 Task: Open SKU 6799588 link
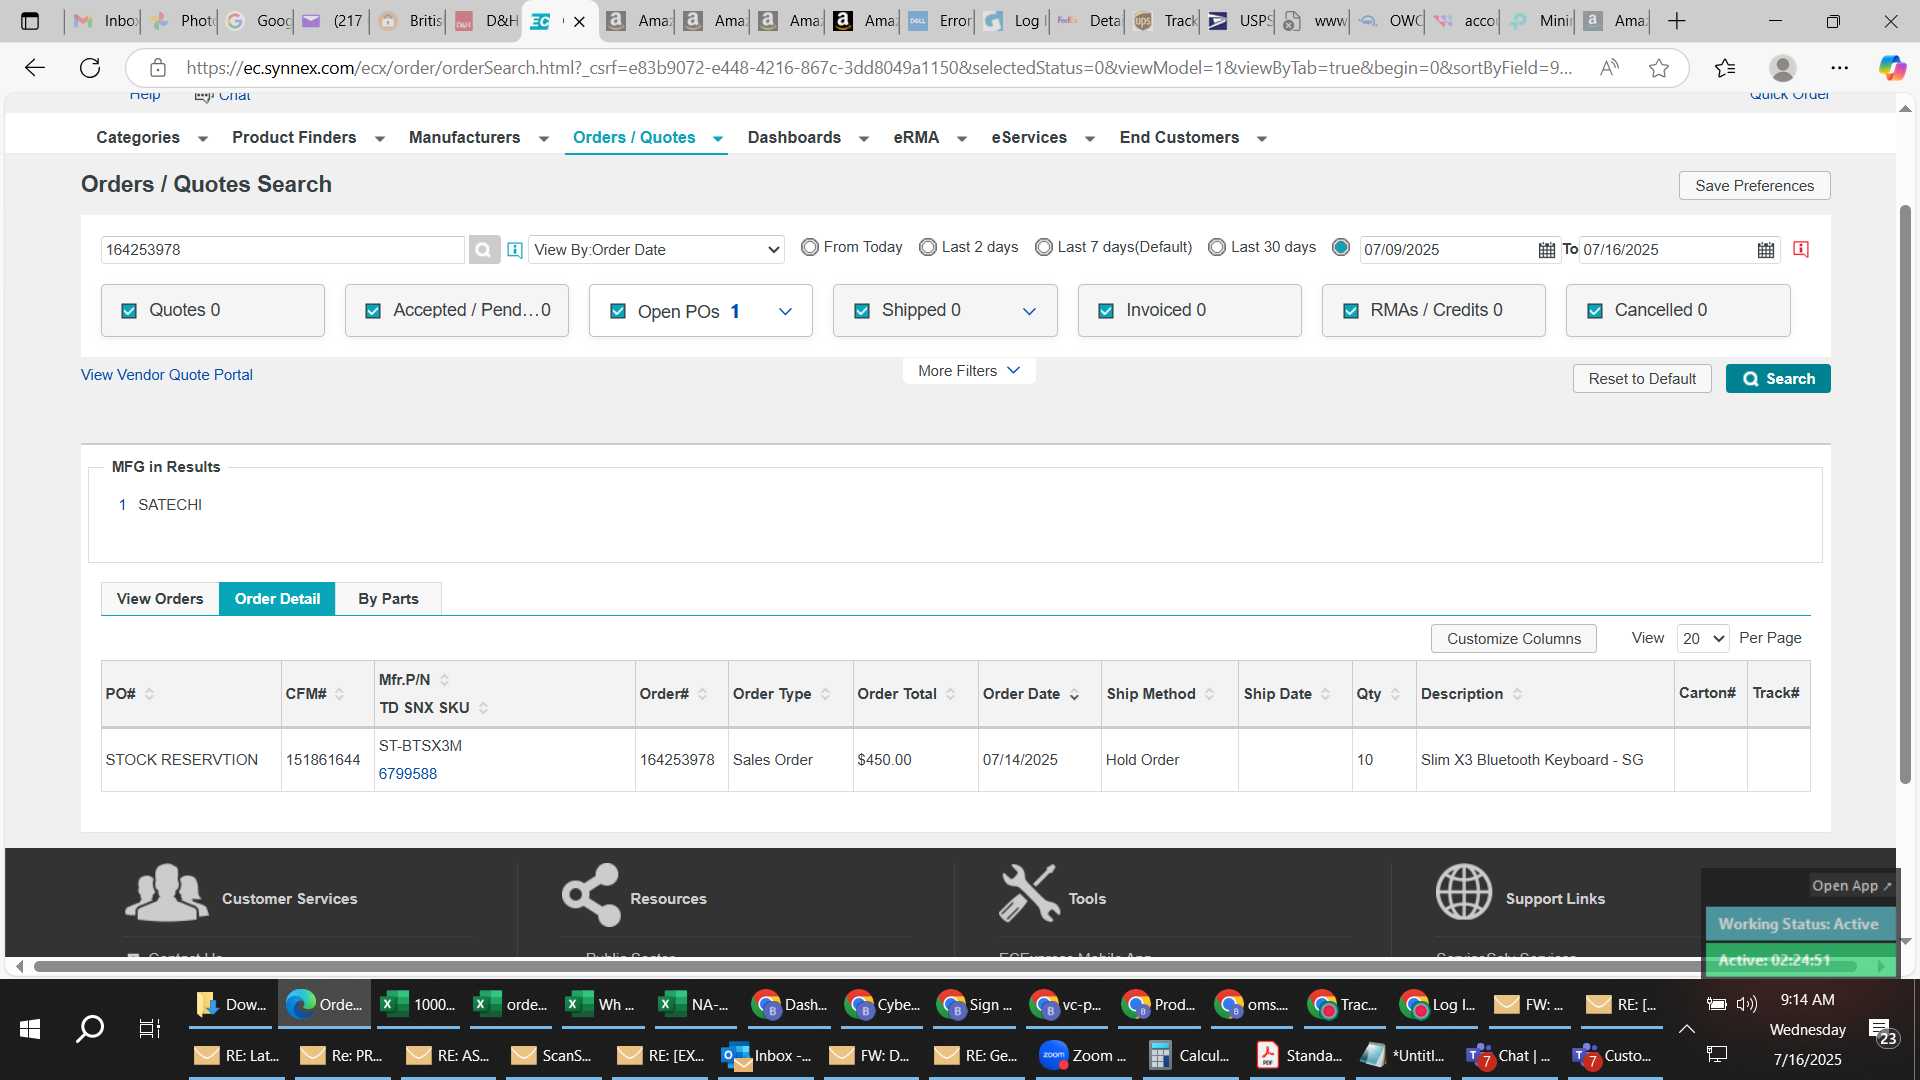pyautogui.click(x=408, y=774)
